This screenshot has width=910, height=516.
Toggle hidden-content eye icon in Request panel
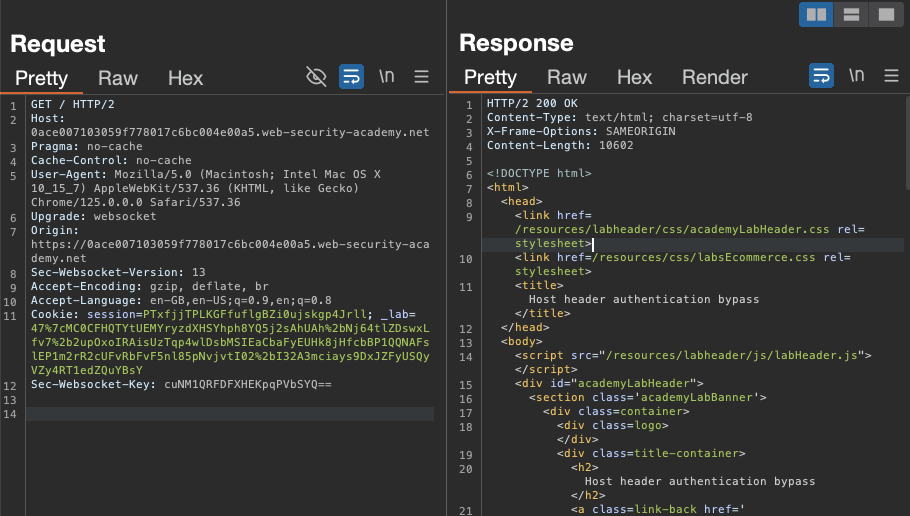(x=316, y=77)
